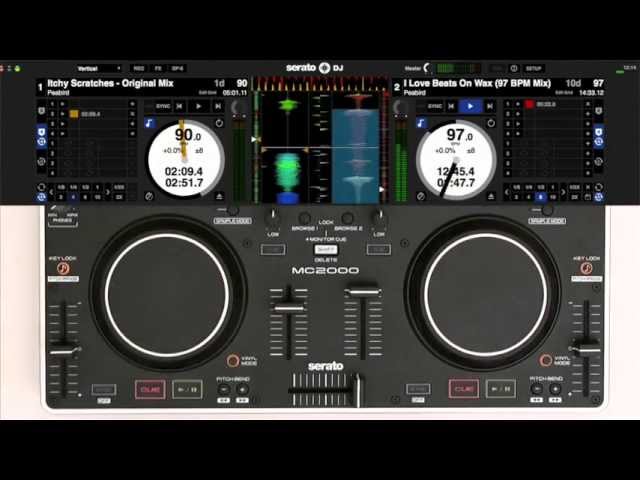
Task: Select the 1/2 beat loop on deck 1
Action: pos(85,187)
